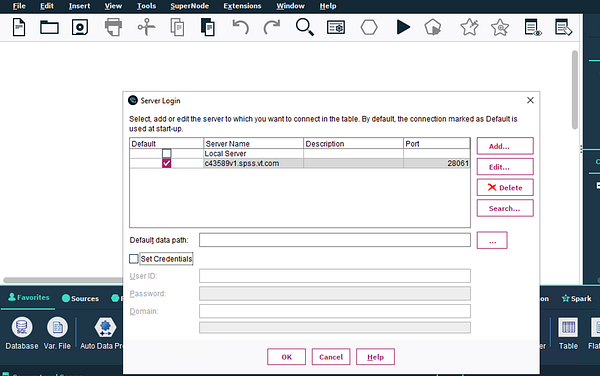Select the c43589v1.spss.vt.com server row
The width and height of the screenshot is (600, 376).
(x=300, y=163)
